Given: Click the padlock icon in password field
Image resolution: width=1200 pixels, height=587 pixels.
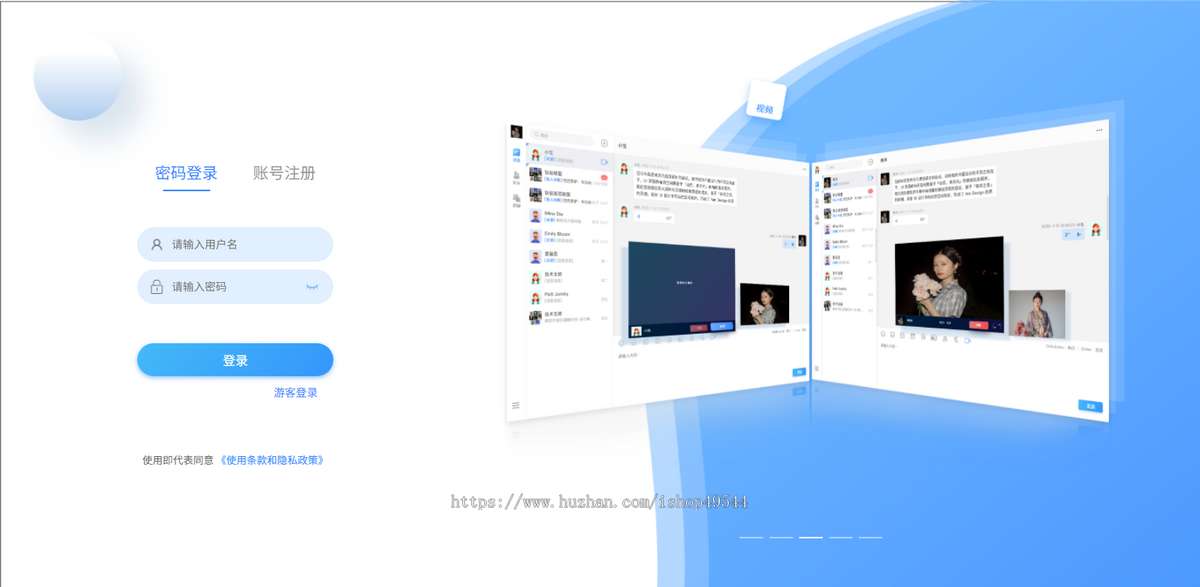Looking at the screenshot, I should pos(157,287).
